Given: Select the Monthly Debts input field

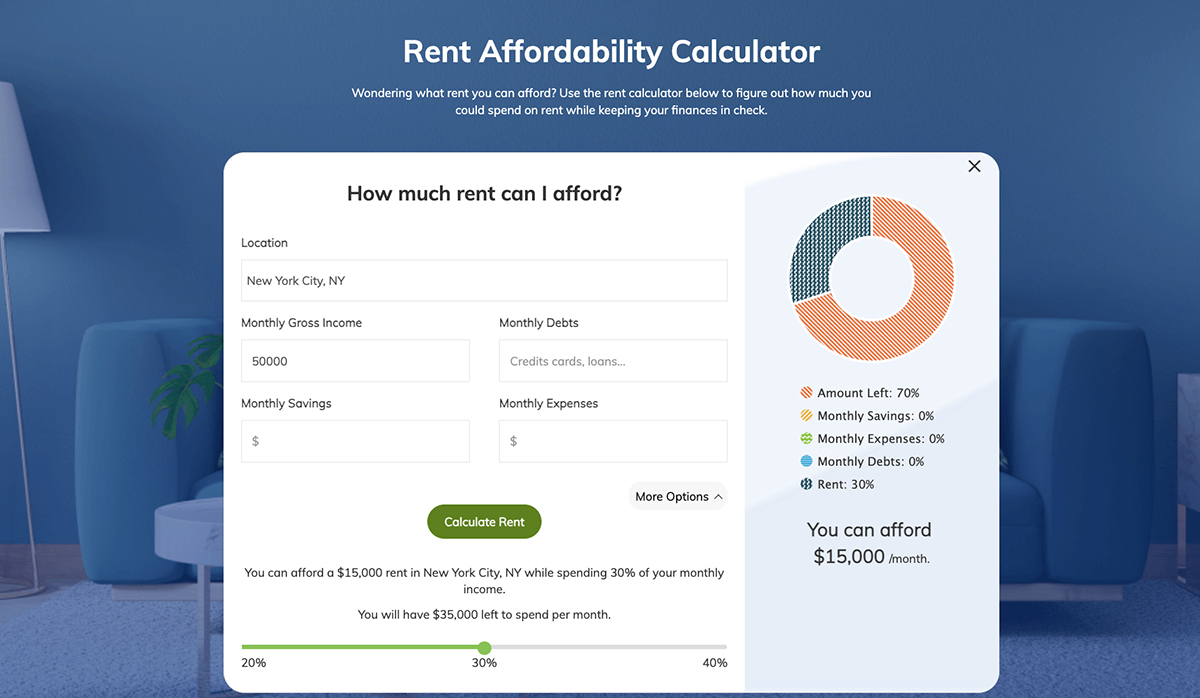Looking at the screenshot, I should click(x=612, y=361).
